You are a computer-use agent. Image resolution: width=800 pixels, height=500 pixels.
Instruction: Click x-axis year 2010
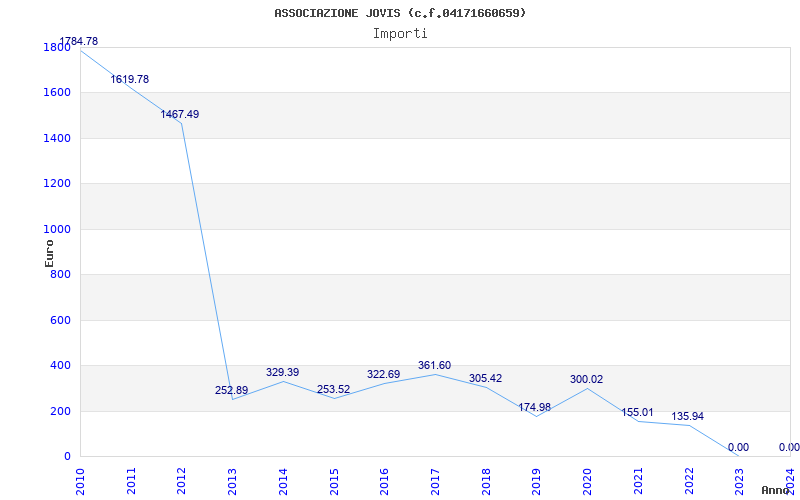pyautogui.click(x=80, y=481)
